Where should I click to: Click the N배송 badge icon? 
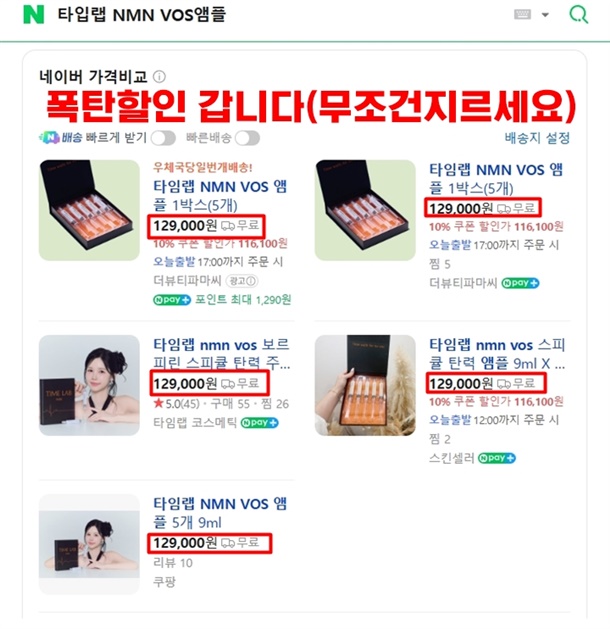click(x=49, y=138)
